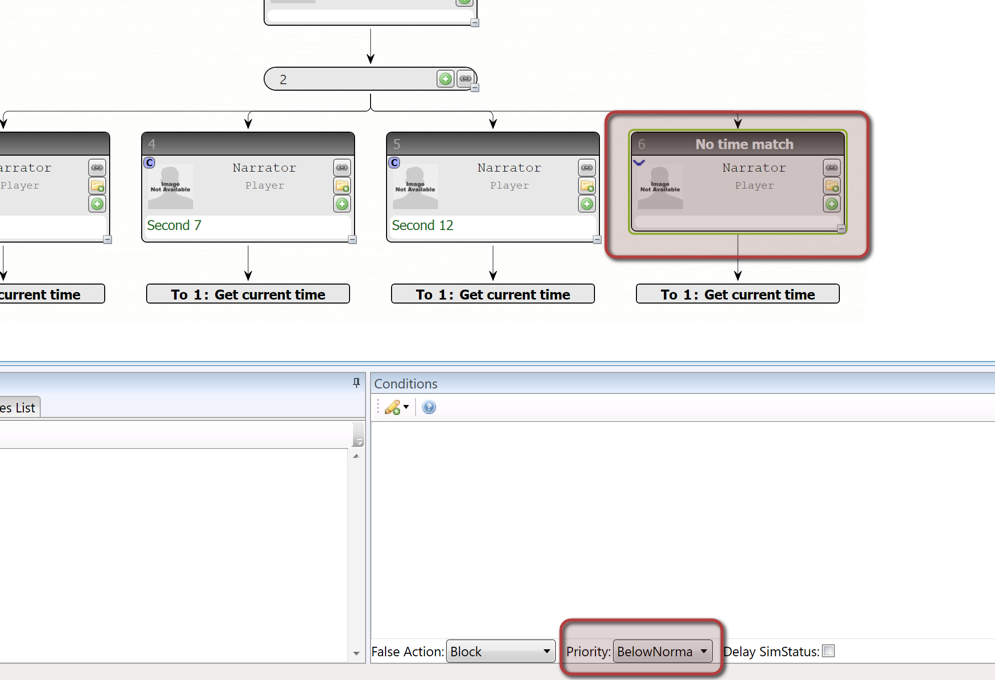The width and height of the screenshot is (995, 680).
Task: Collapse node 6 with its minus box
Action: click(x=841, y=229)
